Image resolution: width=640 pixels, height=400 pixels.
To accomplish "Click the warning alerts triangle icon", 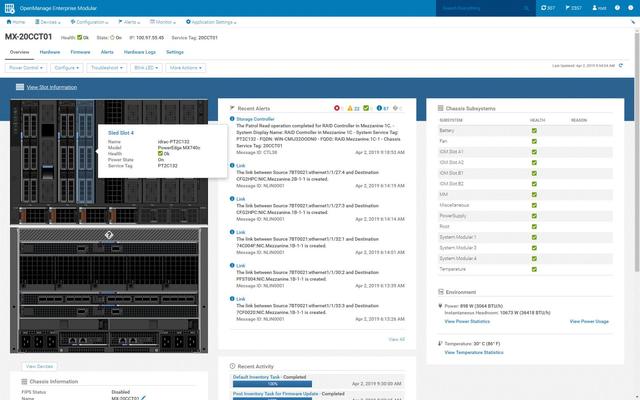I will point(352,107).
